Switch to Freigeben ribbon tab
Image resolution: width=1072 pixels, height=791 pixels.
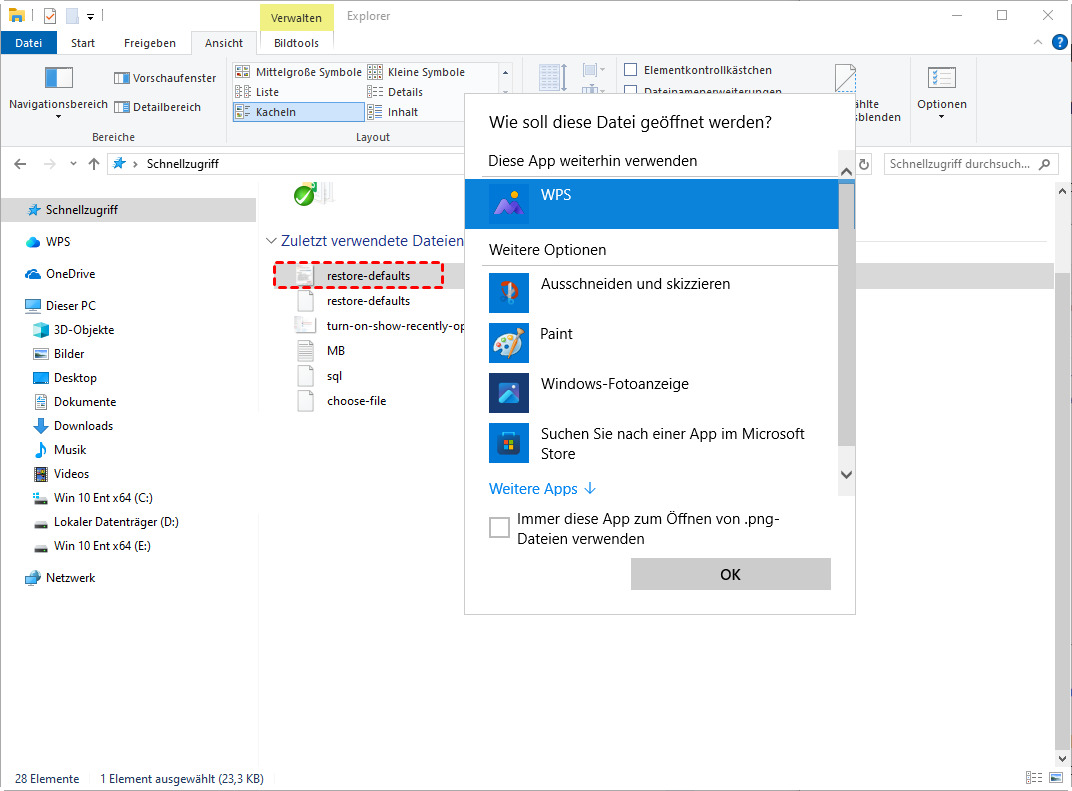150,42
